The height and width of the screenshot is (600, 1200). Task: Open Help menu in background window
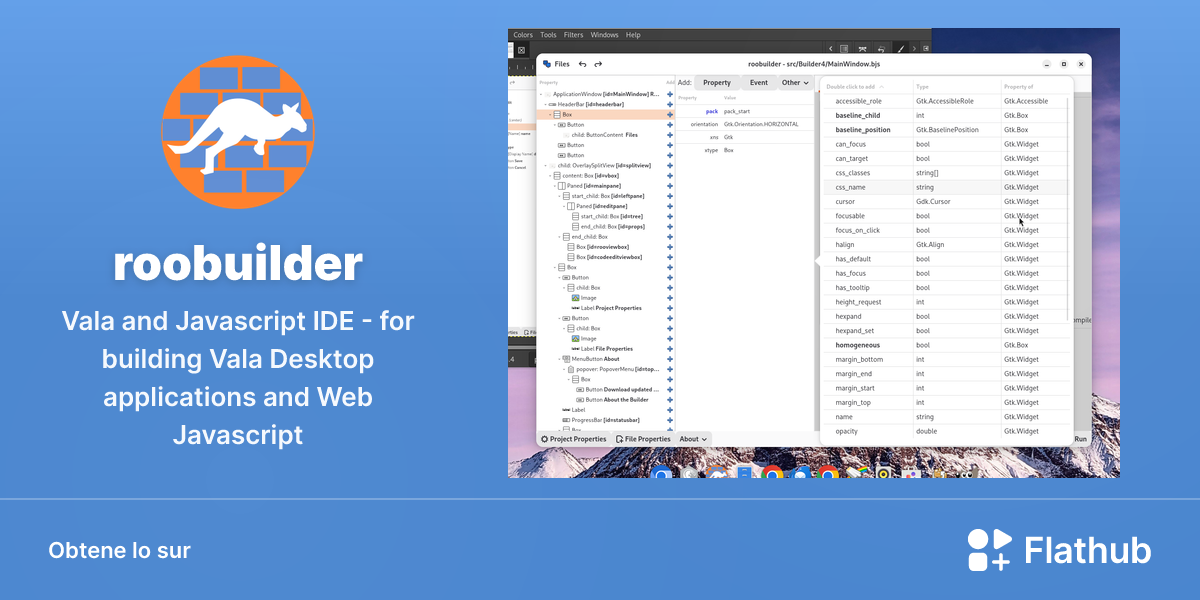click(633, 35)
